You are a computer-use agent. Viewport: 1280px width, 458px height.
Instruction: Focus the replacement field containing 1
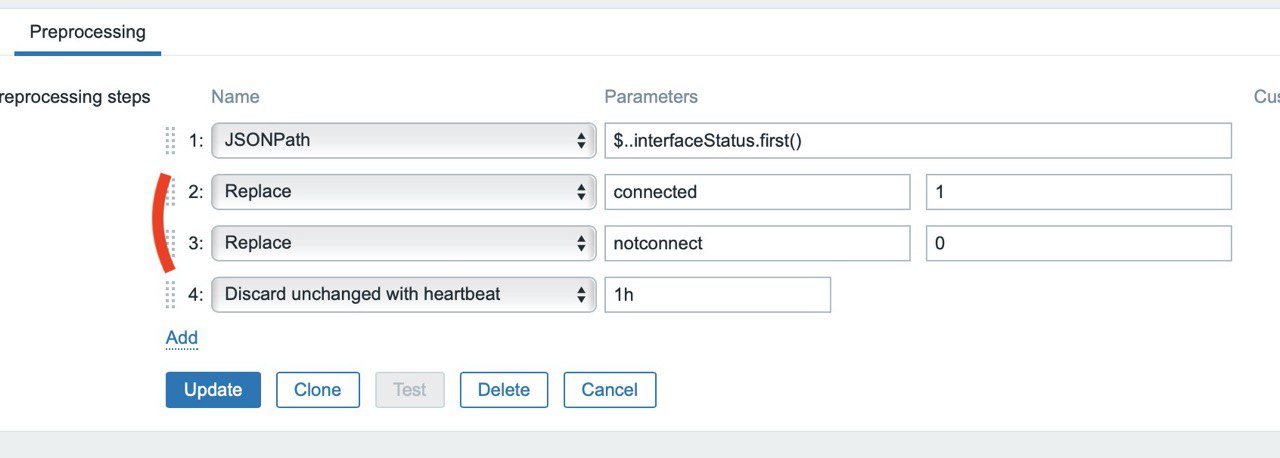(x=1079, y=192)
